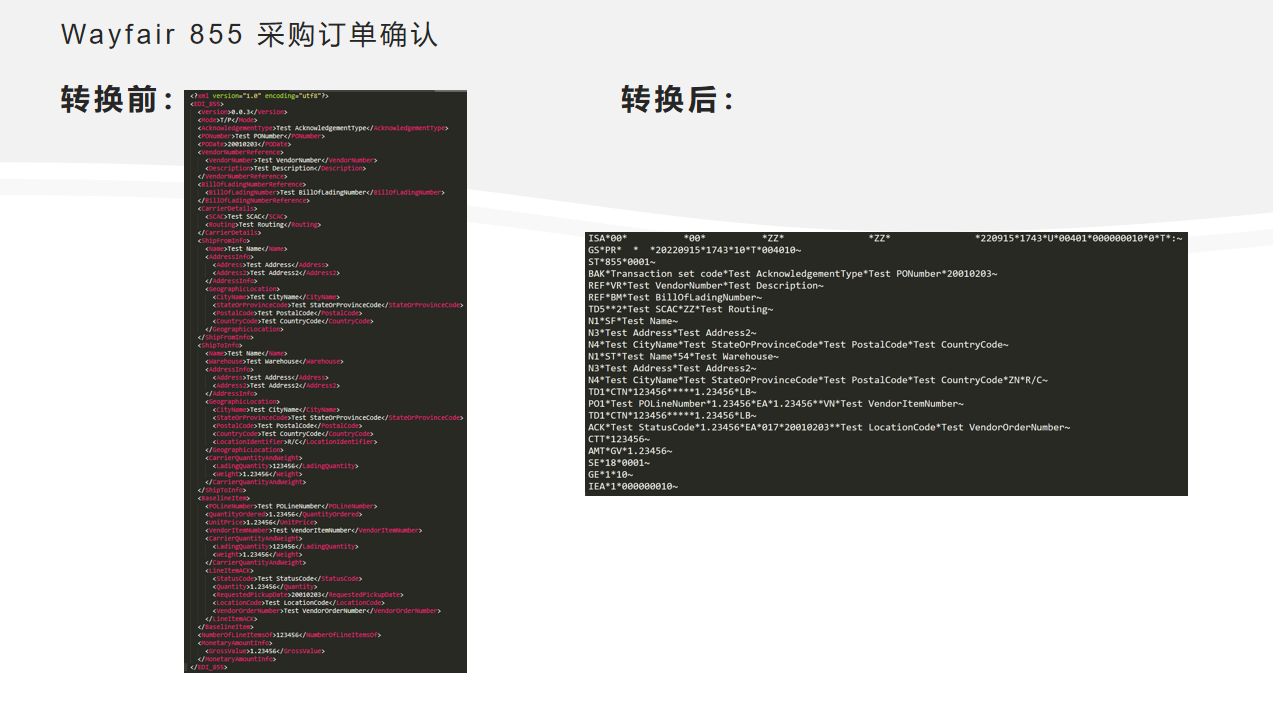Select the 转换后 label

[678, 100]
